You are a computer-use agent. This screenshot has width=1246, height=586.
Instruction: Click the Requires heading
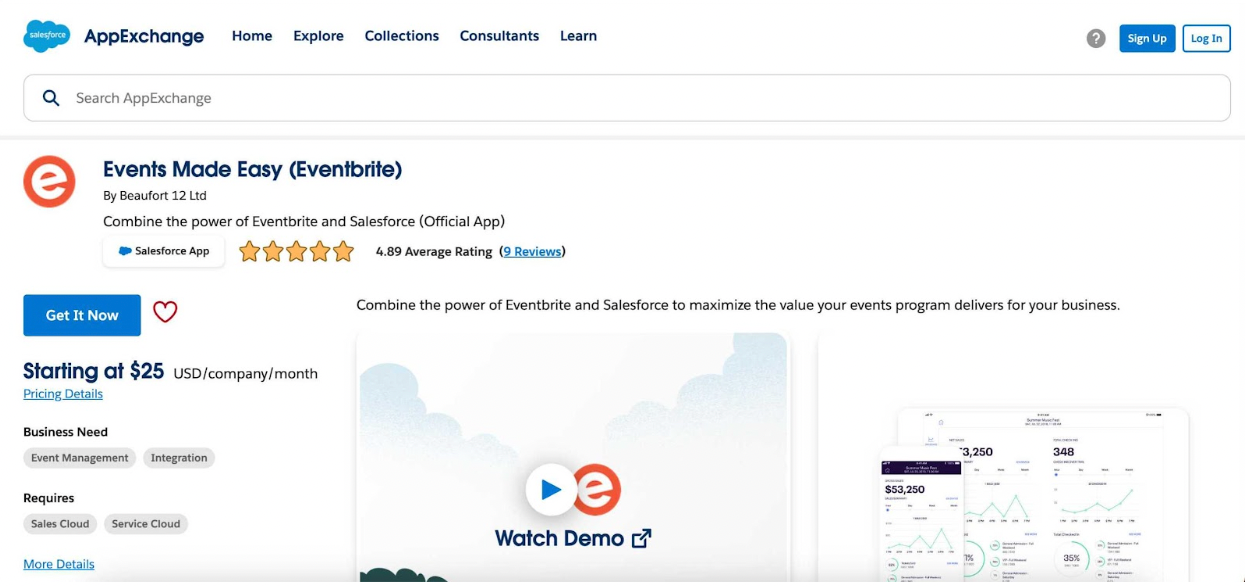pyautogui.click(x=49, y=498)
